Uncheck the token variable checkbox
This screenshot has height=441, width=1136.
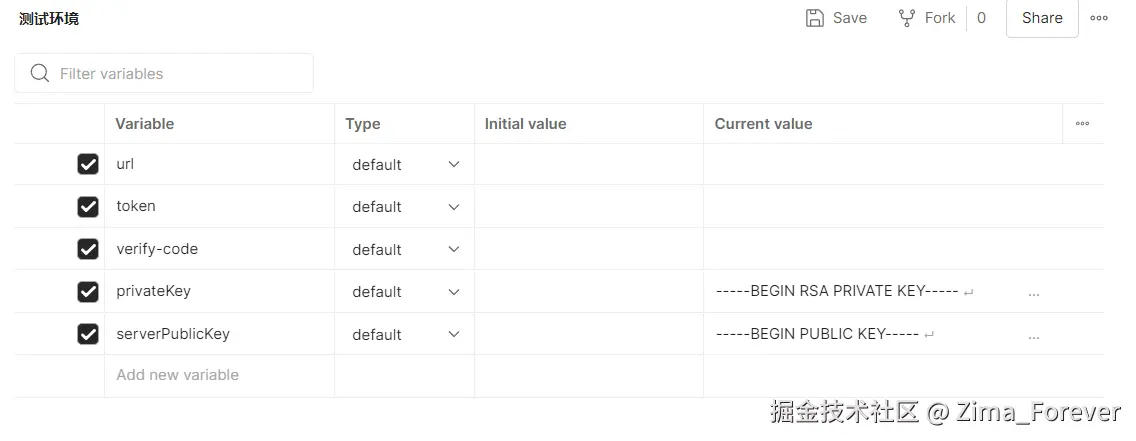(88, 207)
